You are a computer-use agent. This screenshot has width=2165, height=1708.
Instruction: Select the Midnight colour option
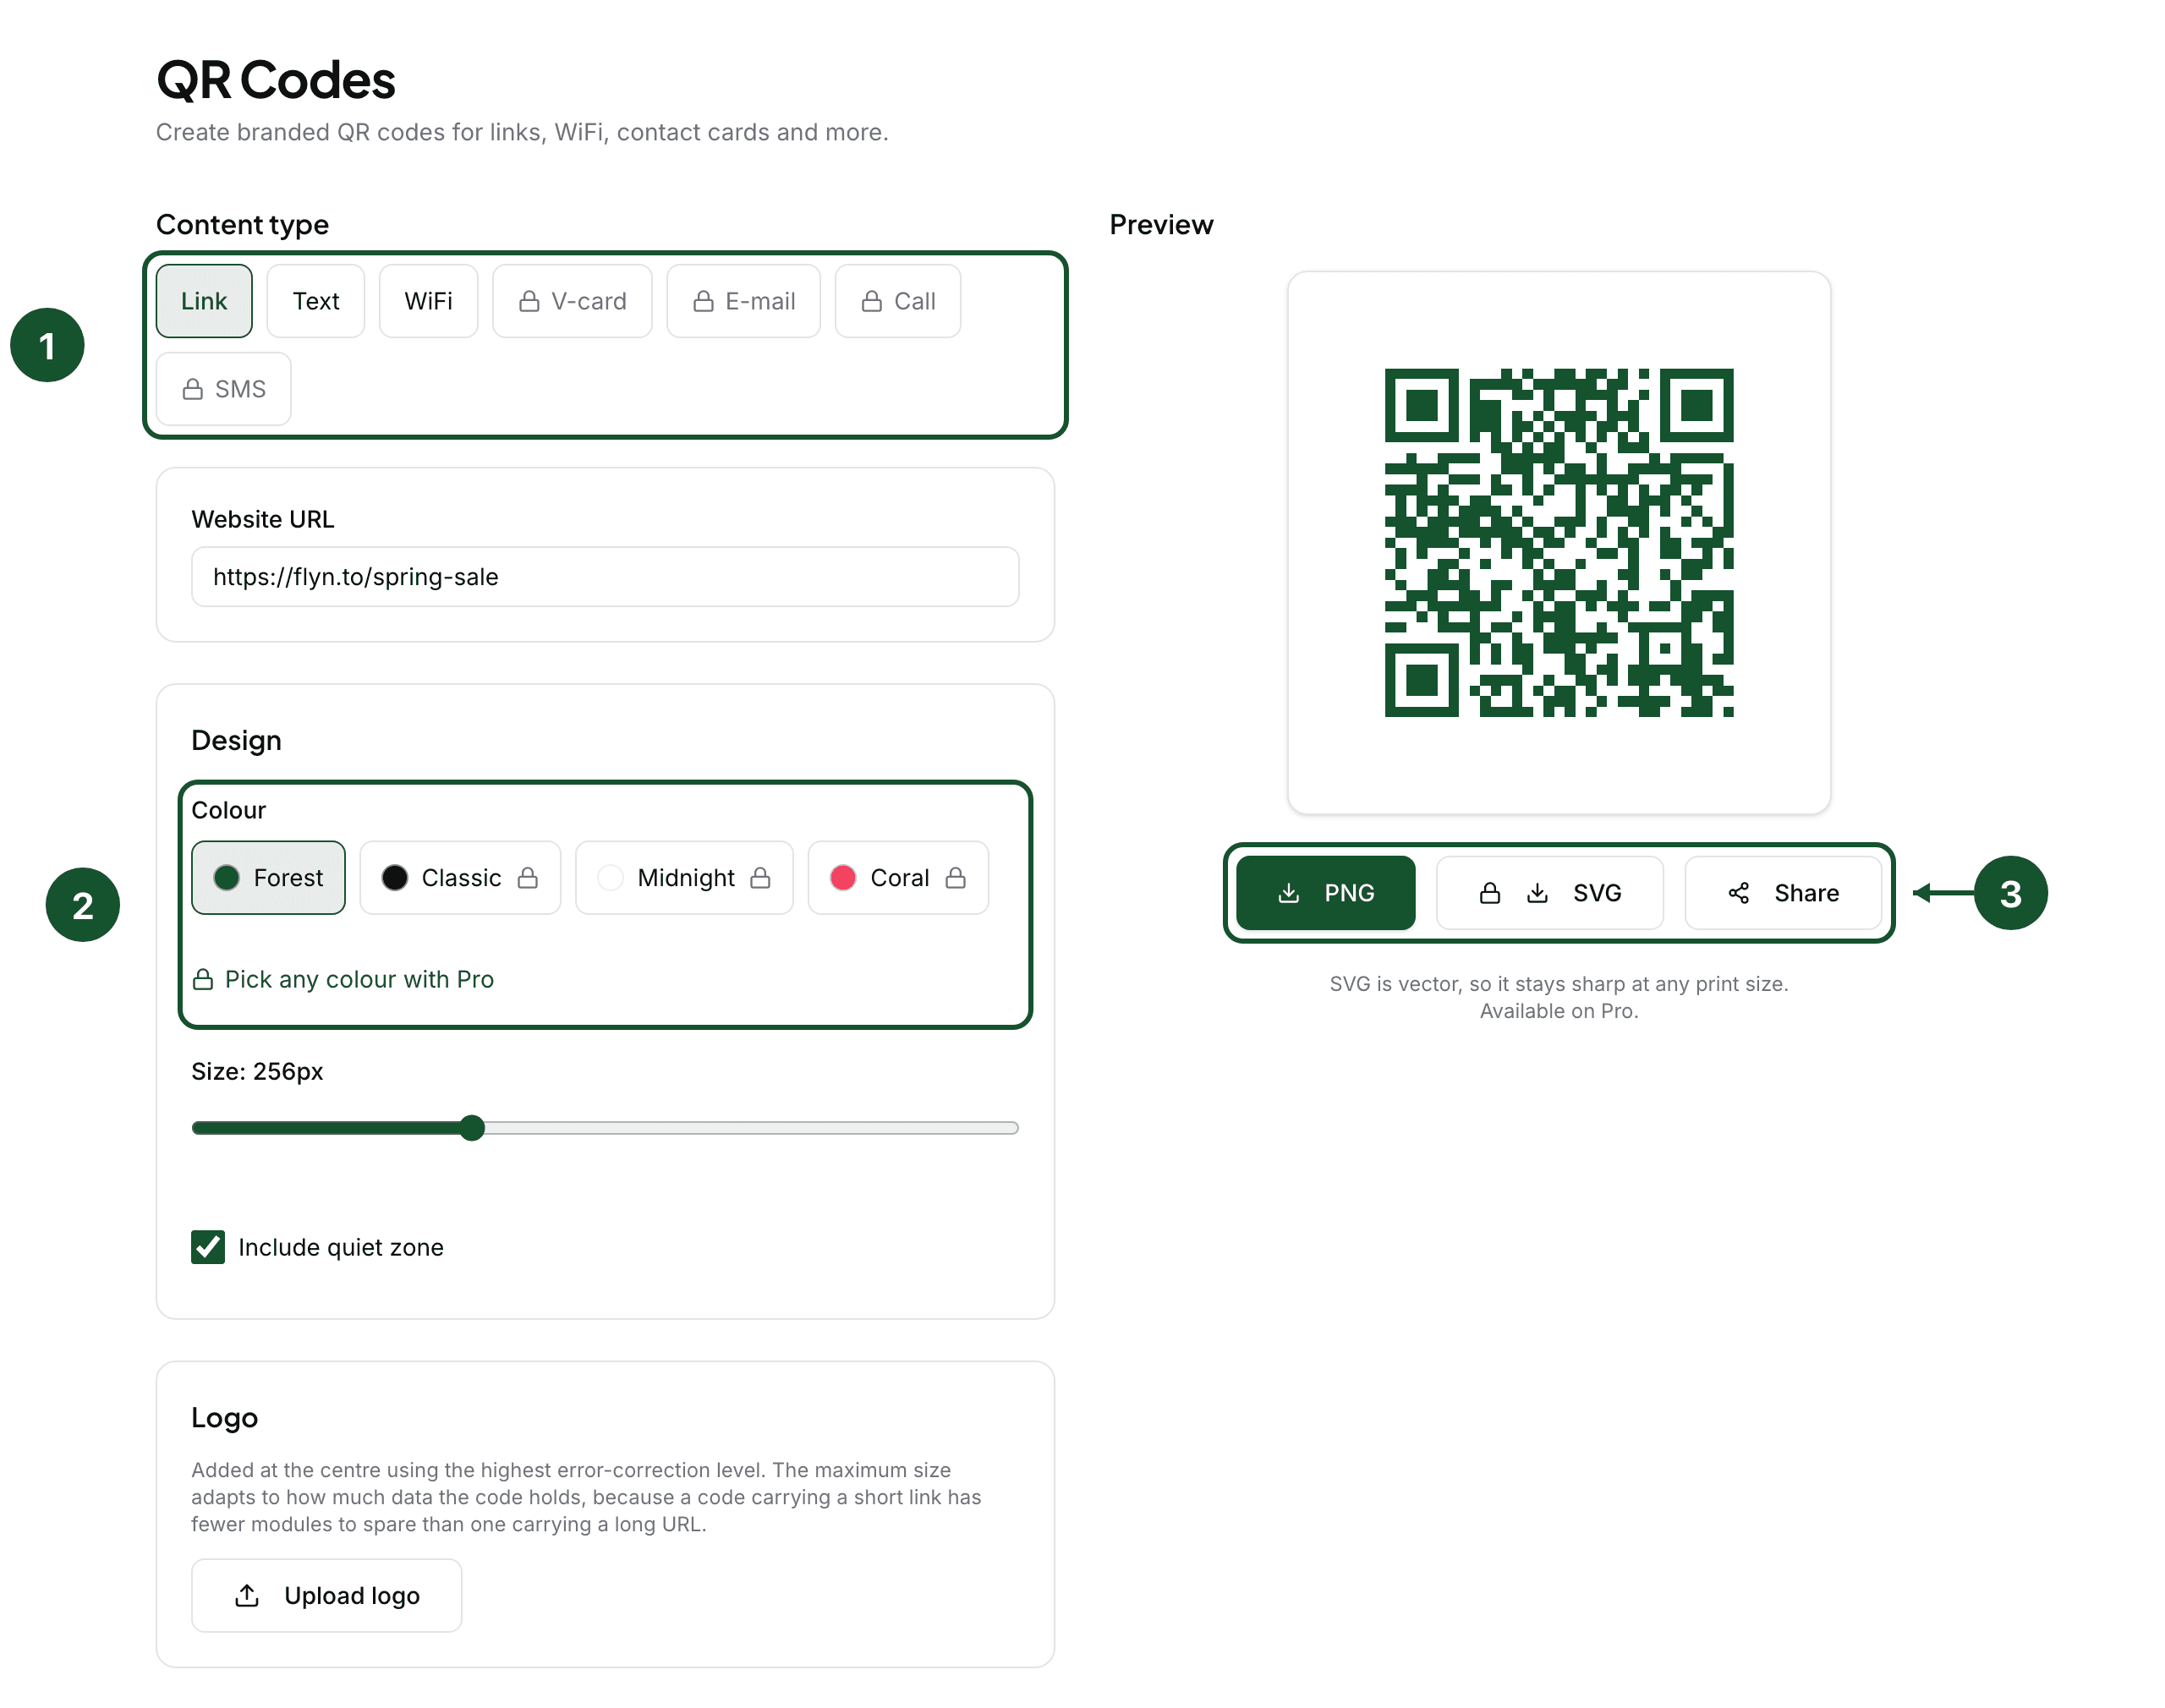(x=684, y=878)
